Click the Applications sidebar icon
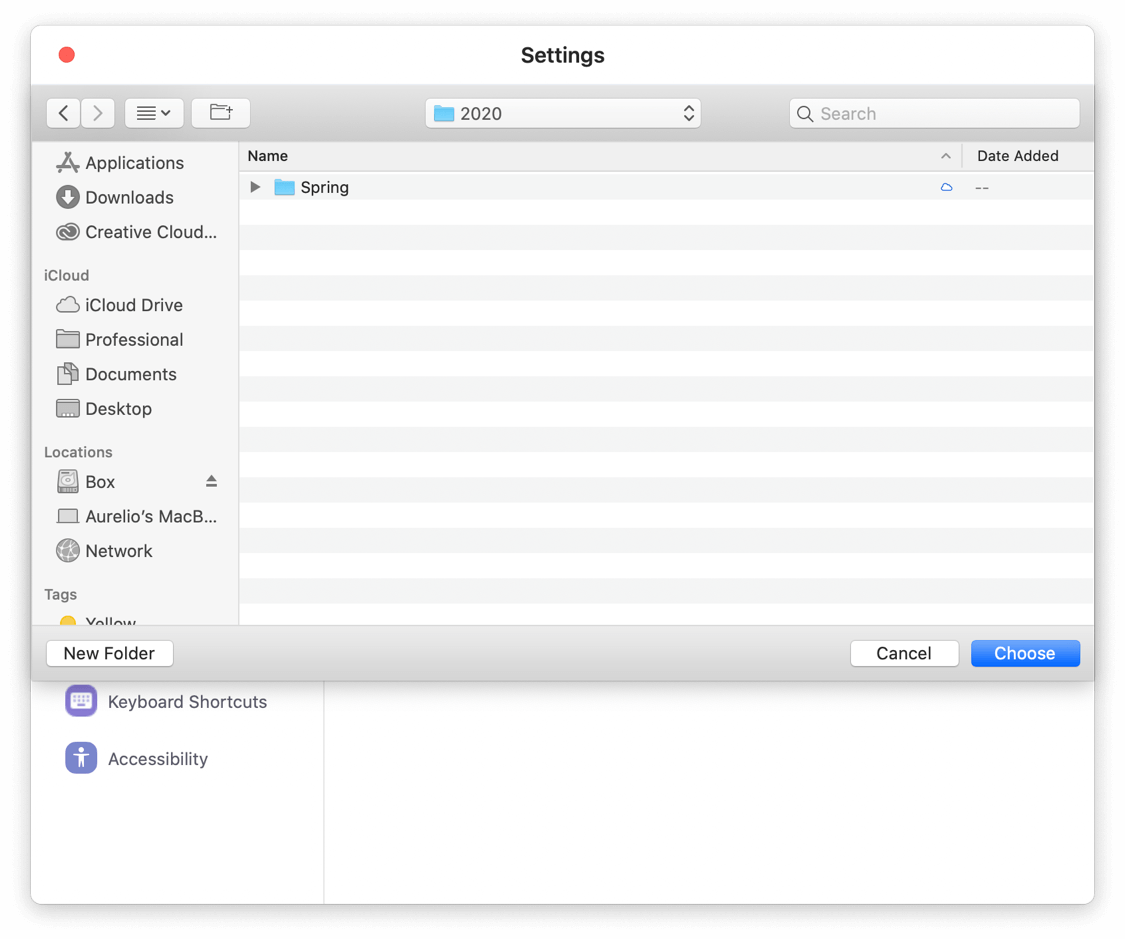This screenshot has width=1125, height=939. coord(67,163)
